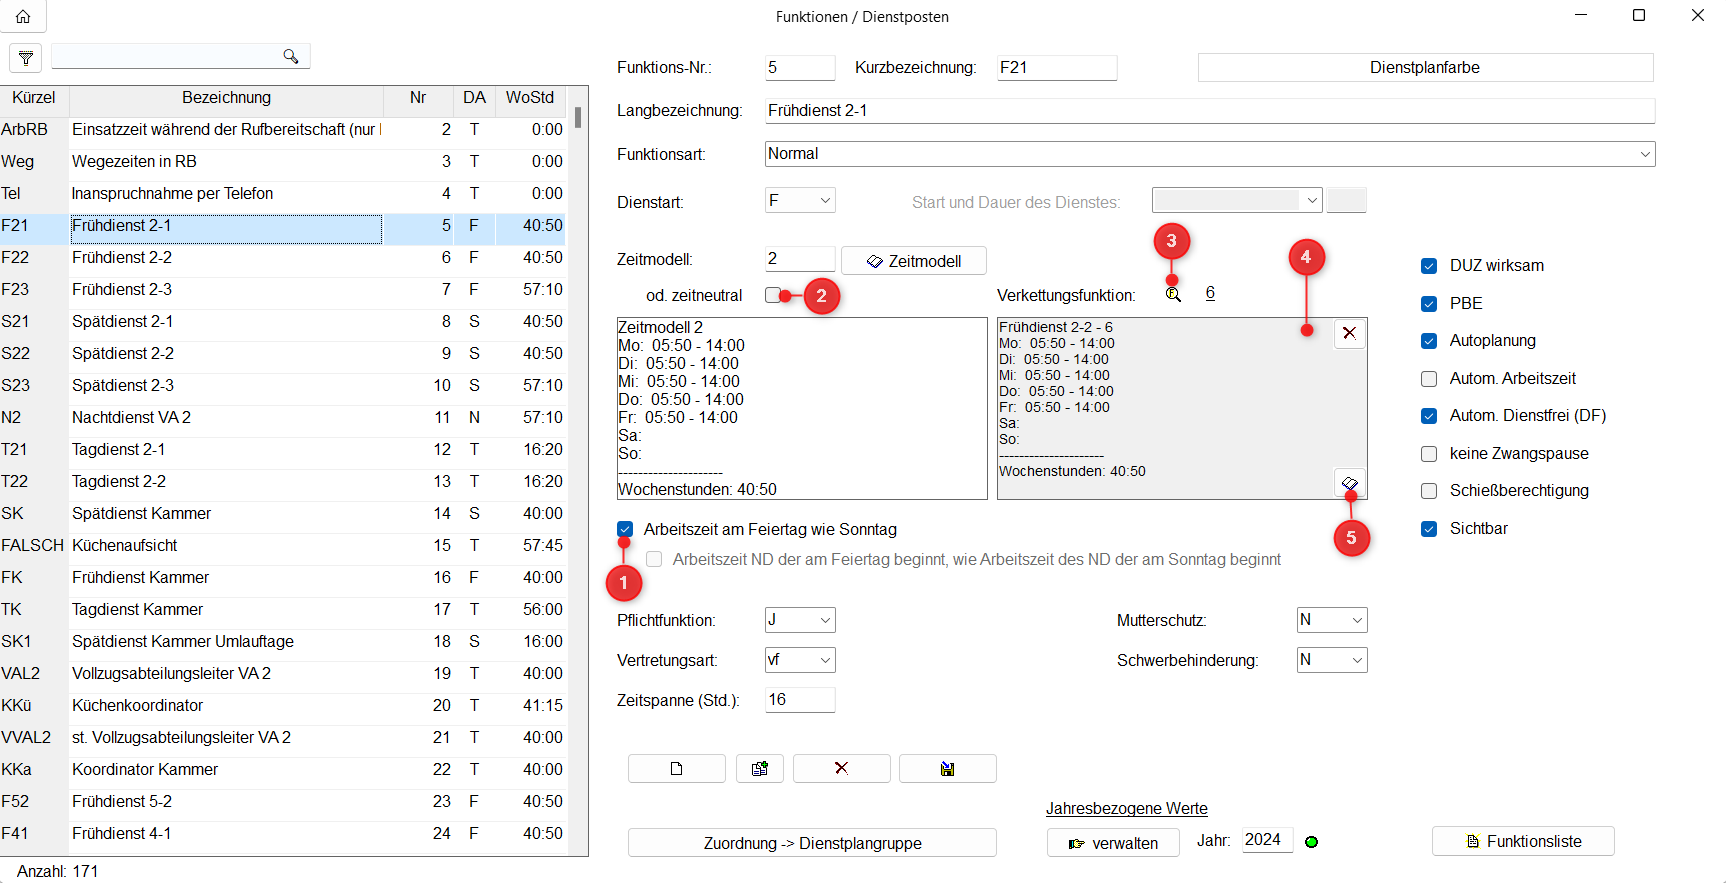Sort the list by the Bezeichnung column header
The width and height of the screenshot is (1726, 883).
coord(226,98)
